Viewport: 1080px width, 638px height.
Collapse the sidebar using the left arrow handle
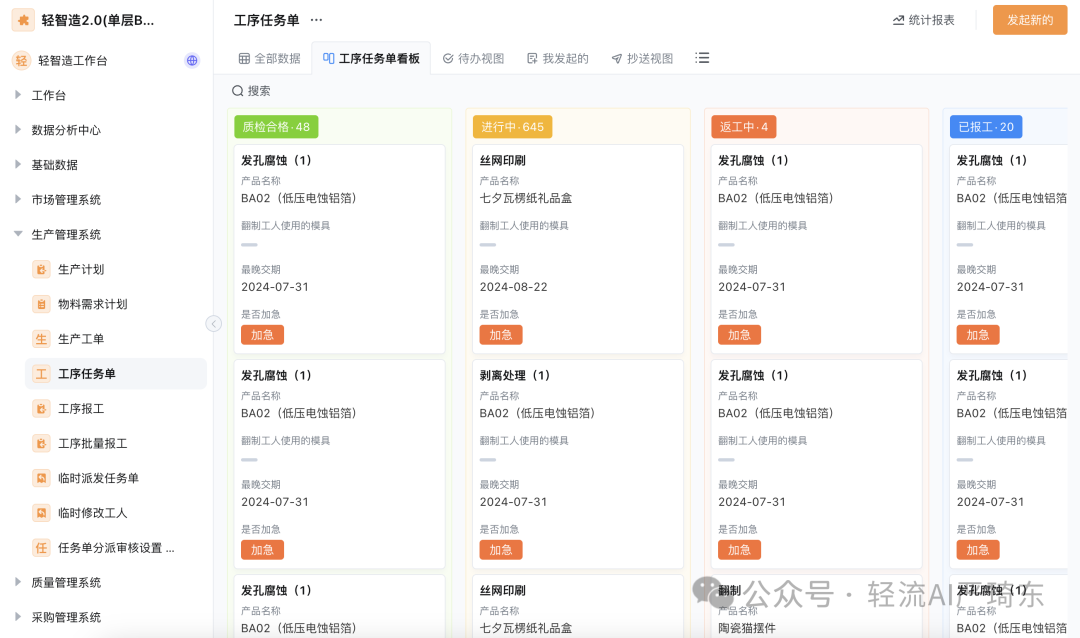coord(213,323)
